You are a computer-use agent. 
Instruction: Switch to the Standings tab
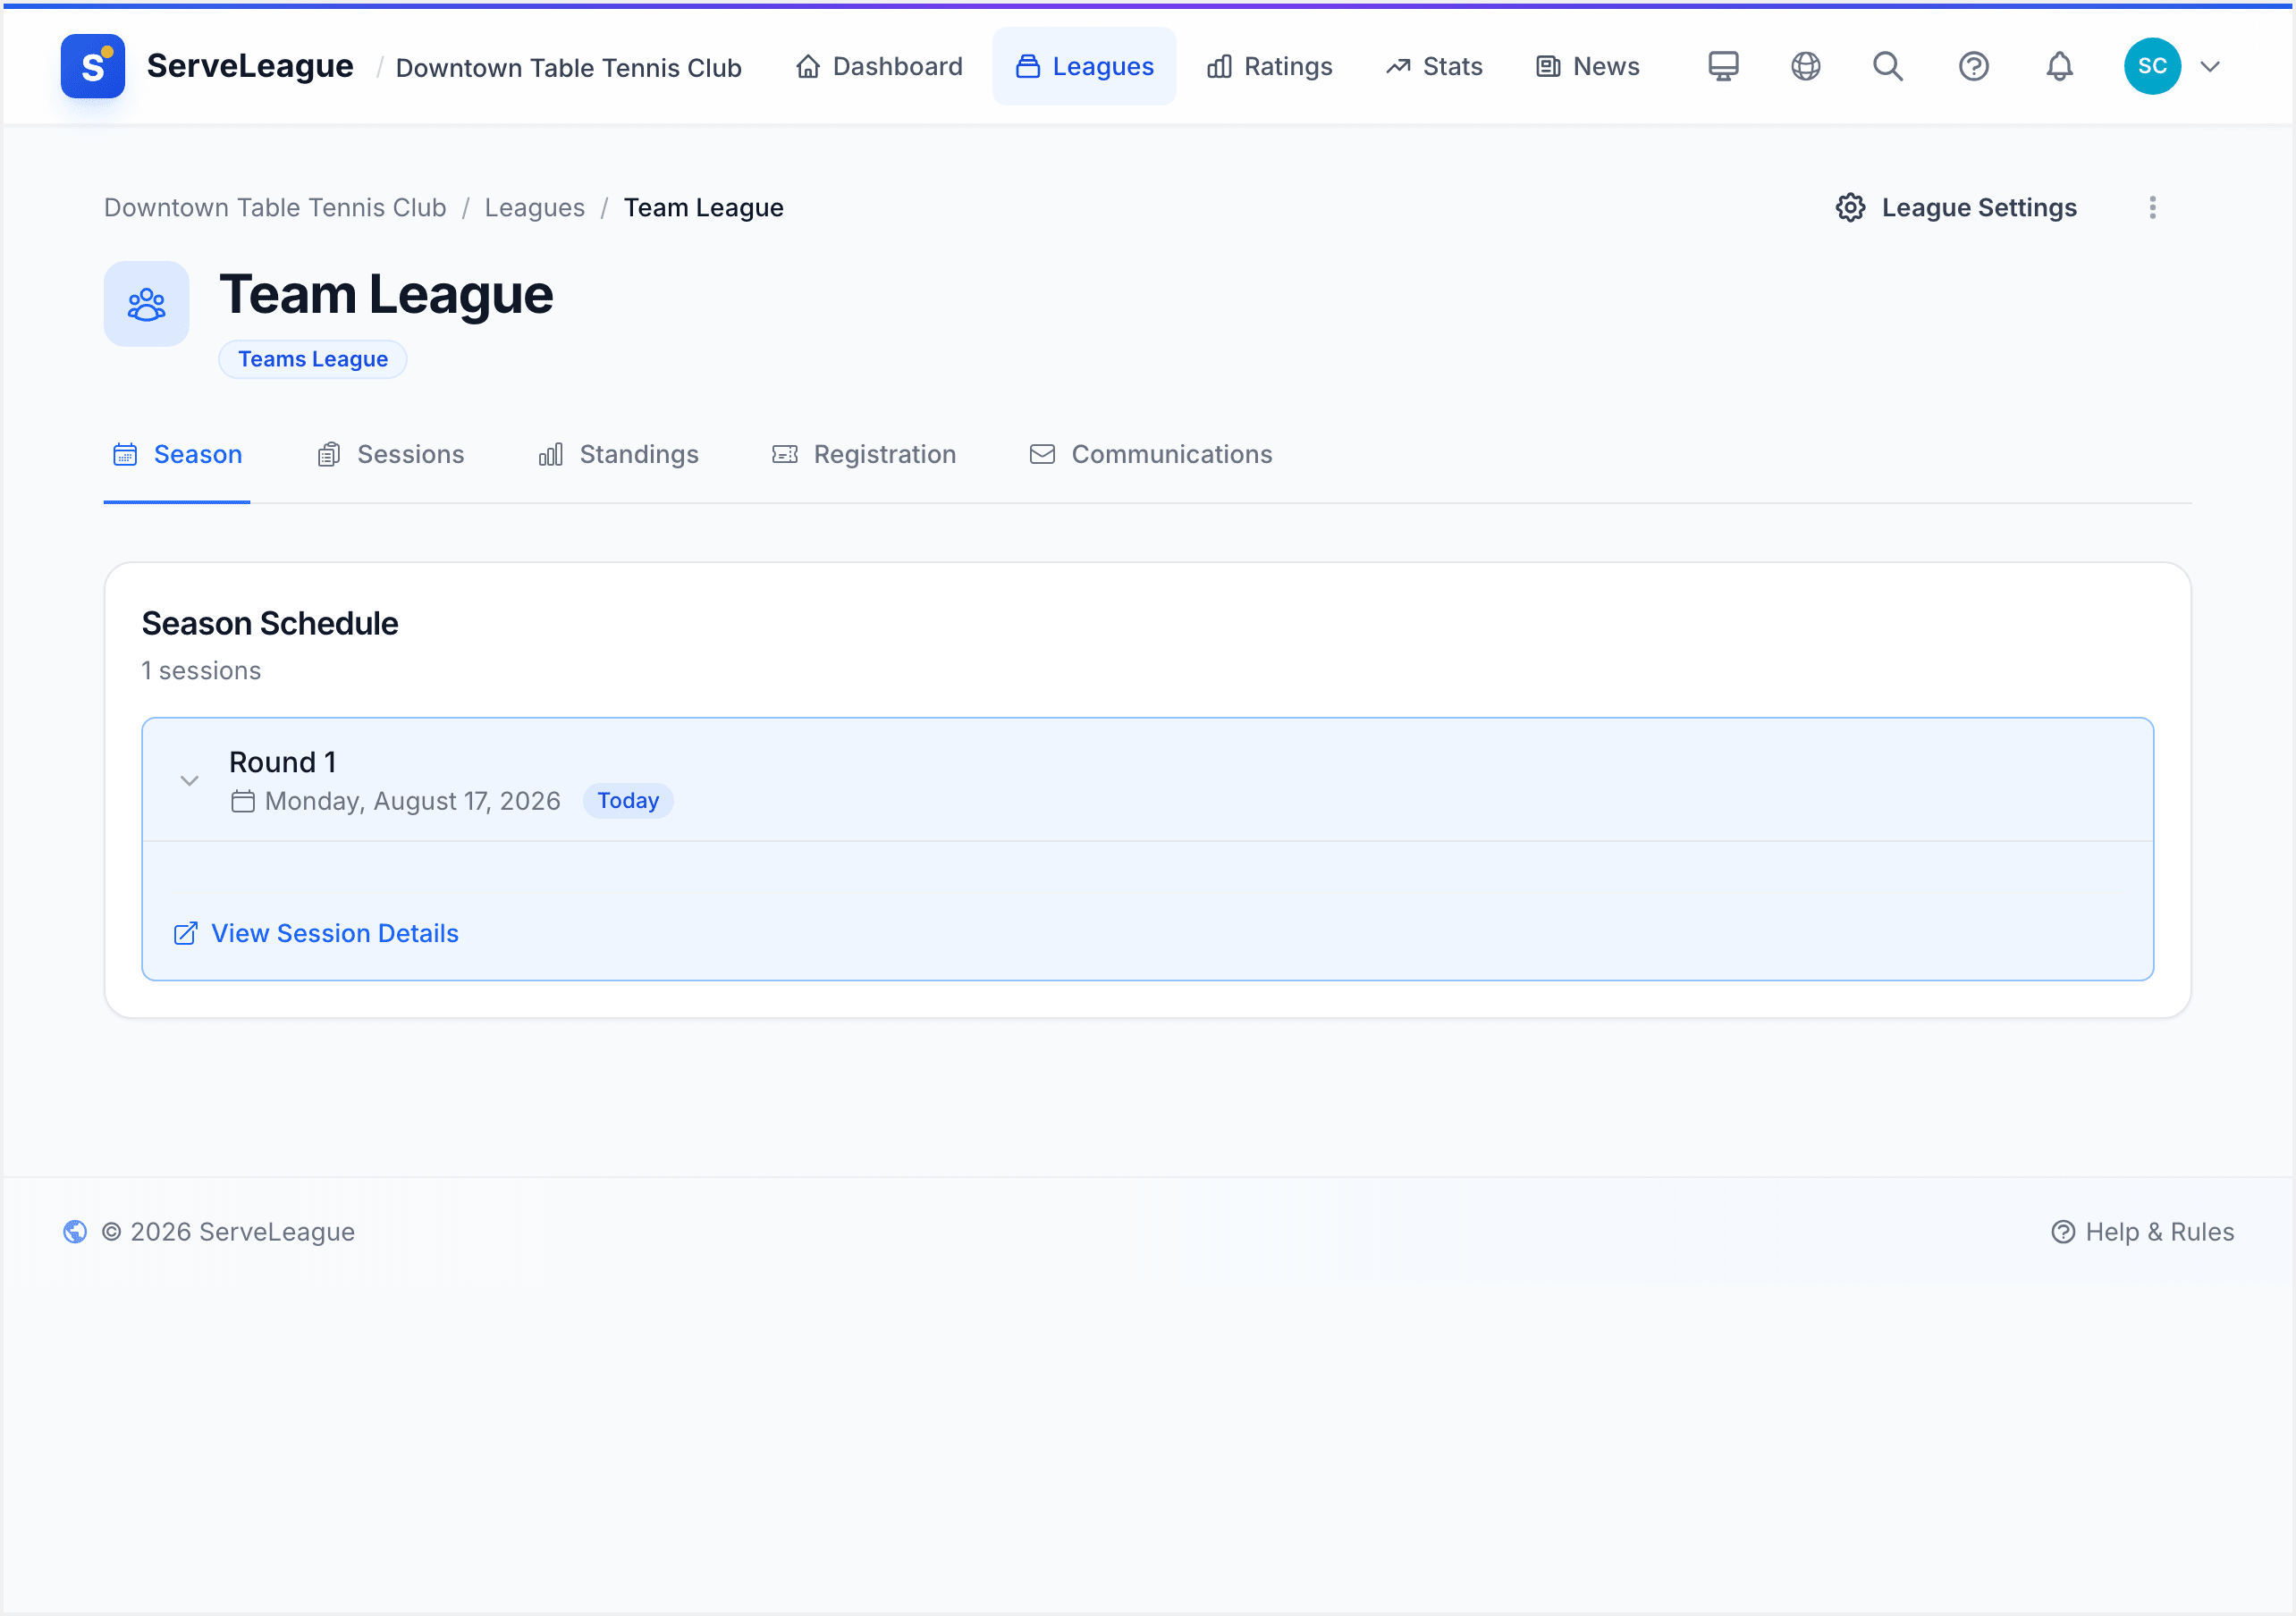point(618,454)
